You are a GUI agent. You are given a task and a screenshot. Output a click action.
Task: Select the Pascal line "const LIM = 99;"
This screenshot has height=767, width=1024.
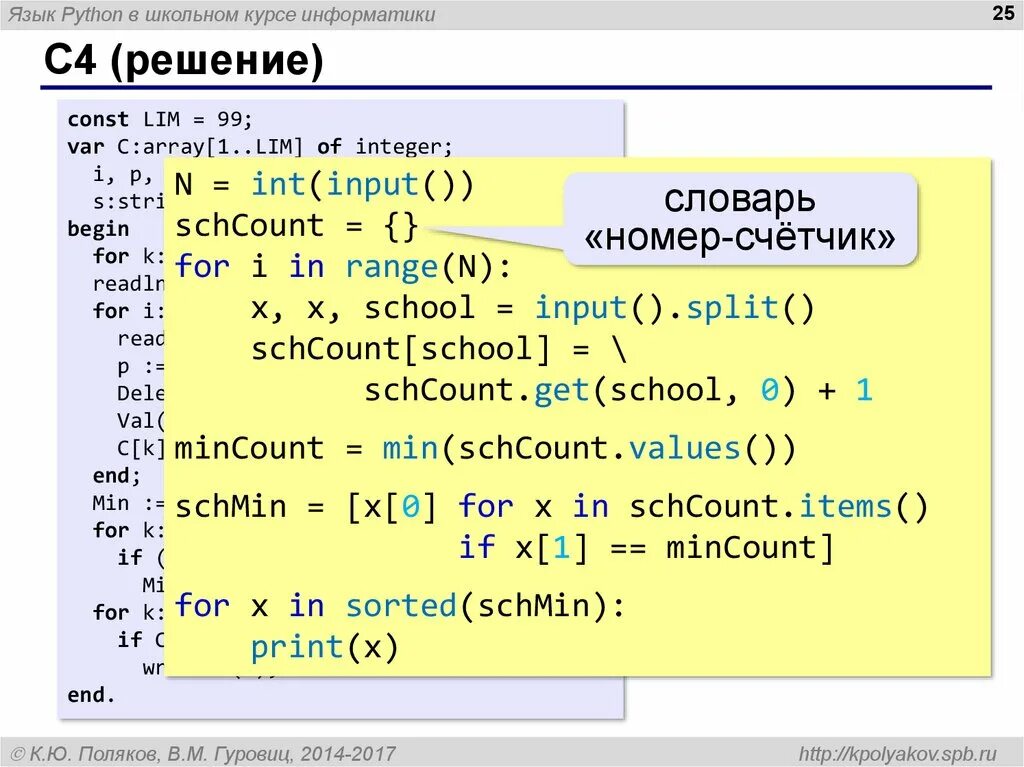click(x=159, y=119)
